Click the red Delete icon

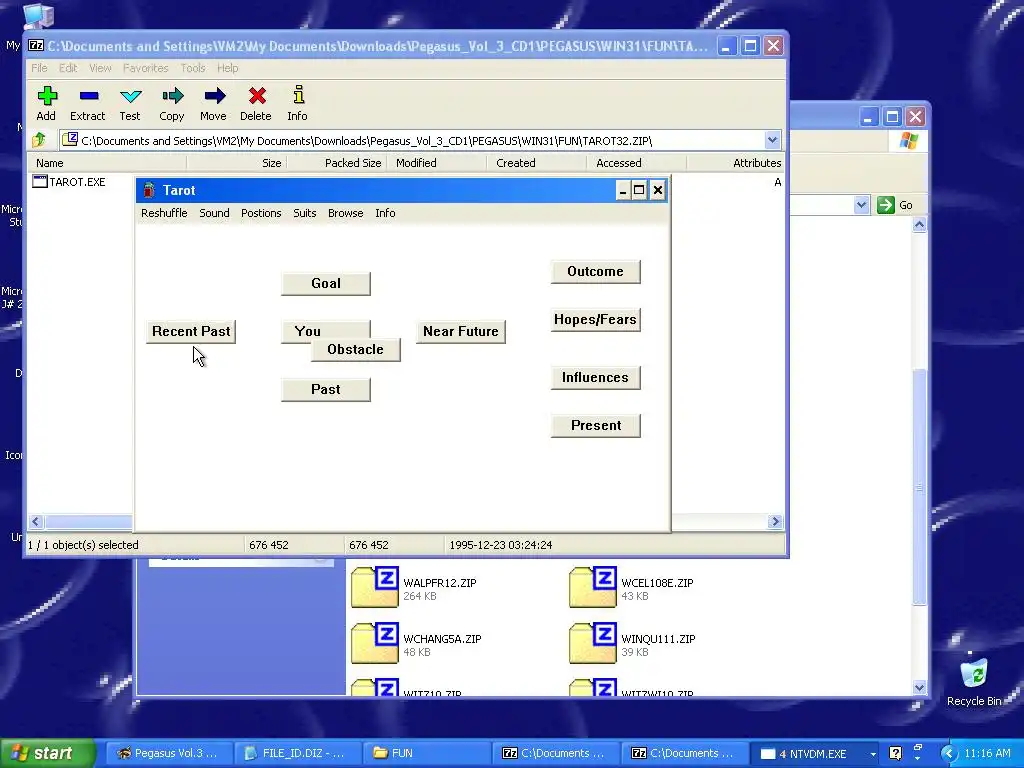pyautogui.click(x=257, y=97)
